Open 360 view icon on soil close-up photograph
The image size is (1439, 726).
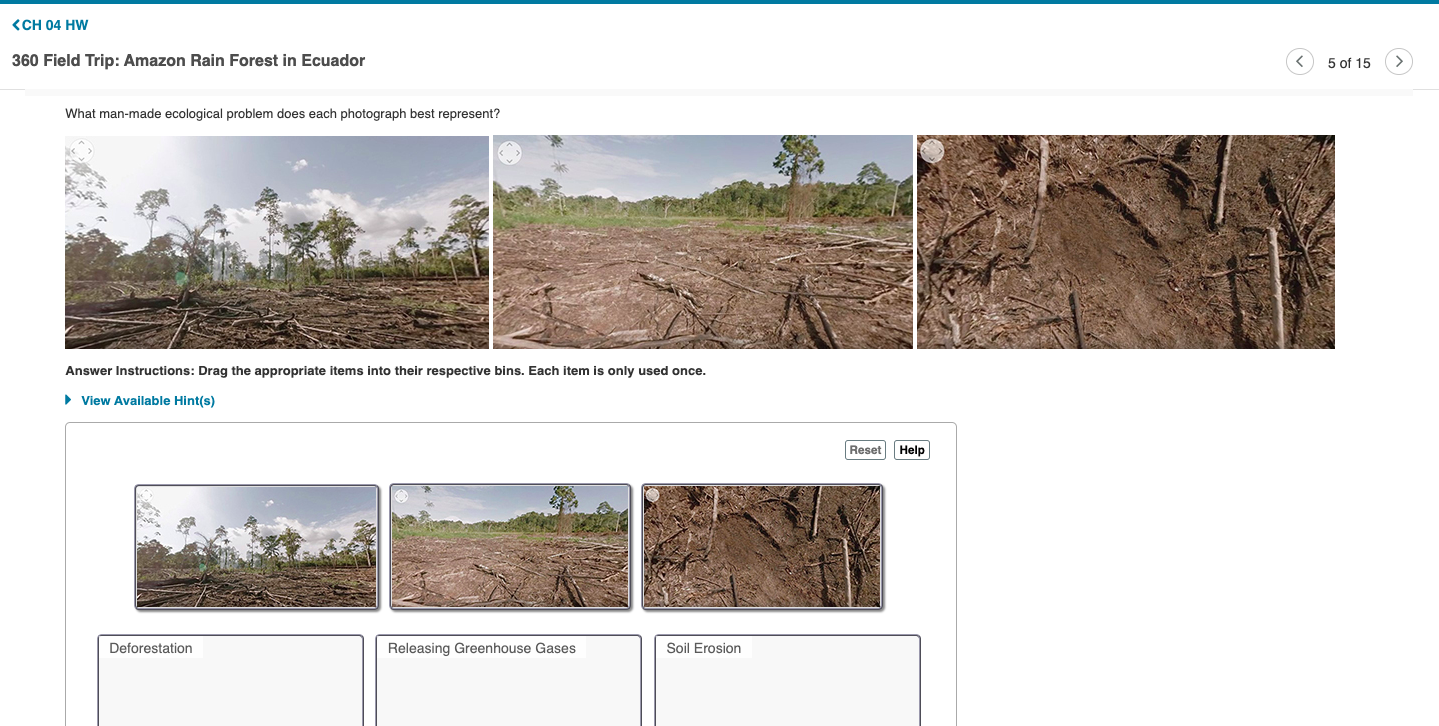(x=933, y=151)
